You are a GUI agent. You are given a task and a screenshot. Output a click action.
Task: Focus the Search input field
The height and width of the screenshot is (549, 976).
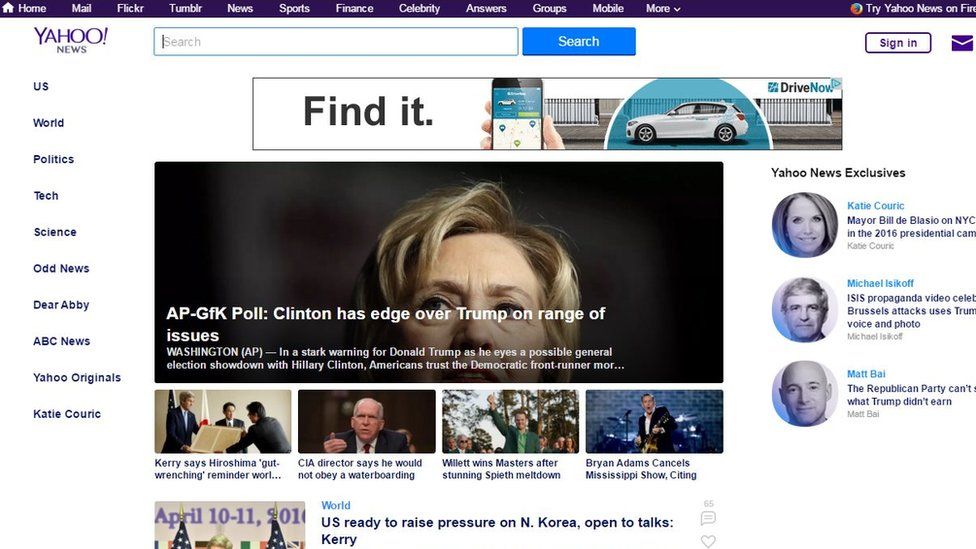336,42
